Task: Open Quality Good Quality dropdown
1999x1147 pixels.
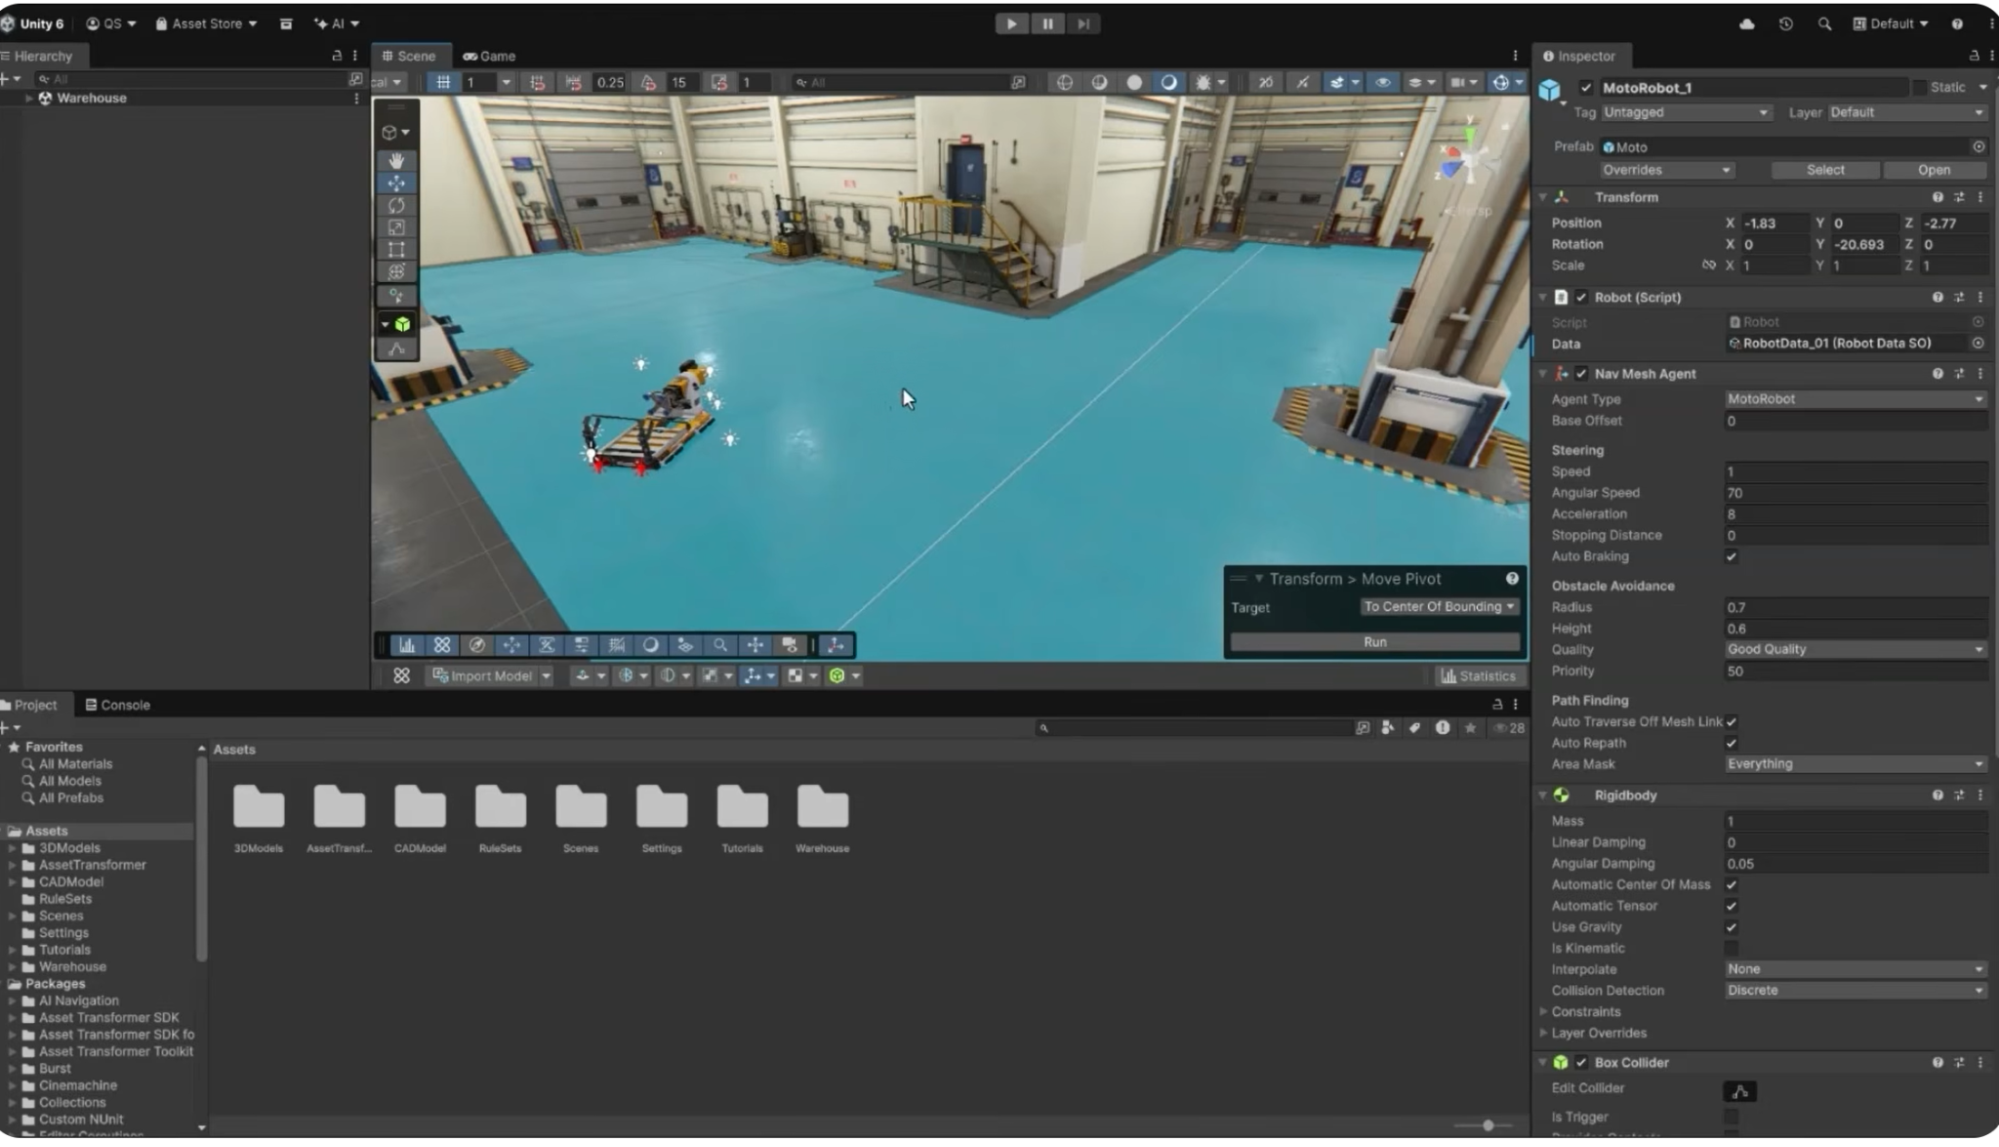Action: [1855, 650]
